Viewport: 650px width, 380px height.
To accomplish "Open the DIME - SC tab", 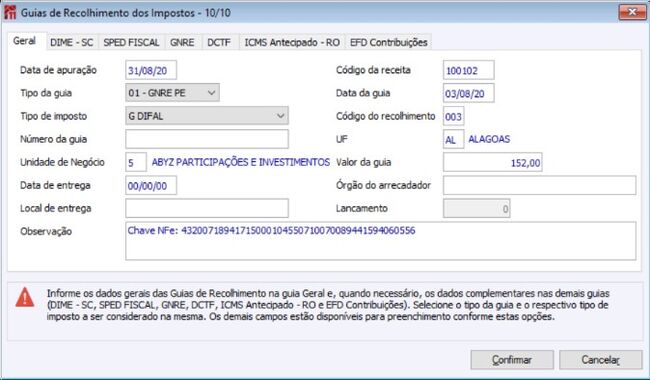I will [x=72, y=42].
